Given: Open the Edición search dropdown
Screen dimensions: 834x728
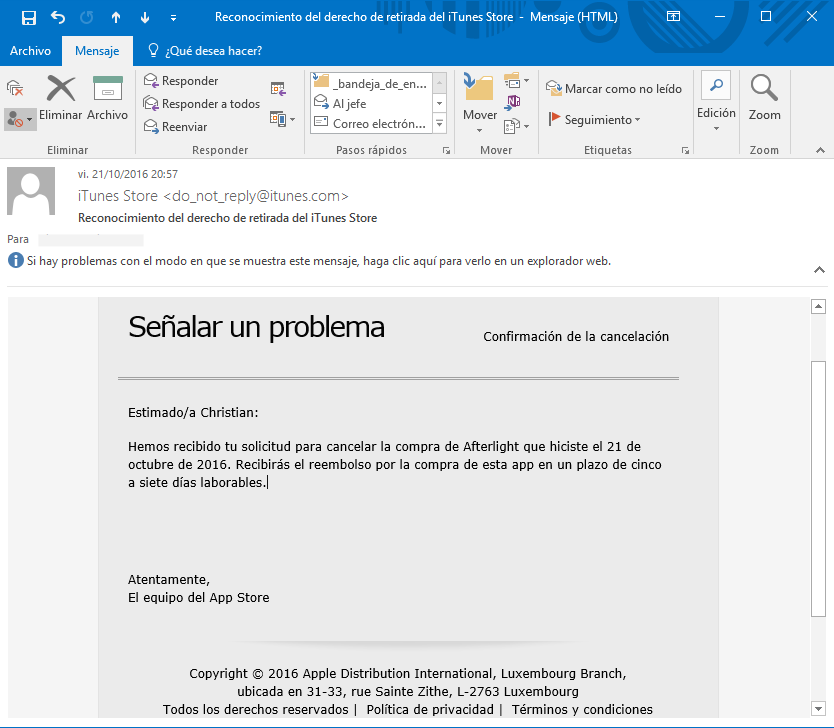Looking at the screenshot, I should (x=716, y=102).
